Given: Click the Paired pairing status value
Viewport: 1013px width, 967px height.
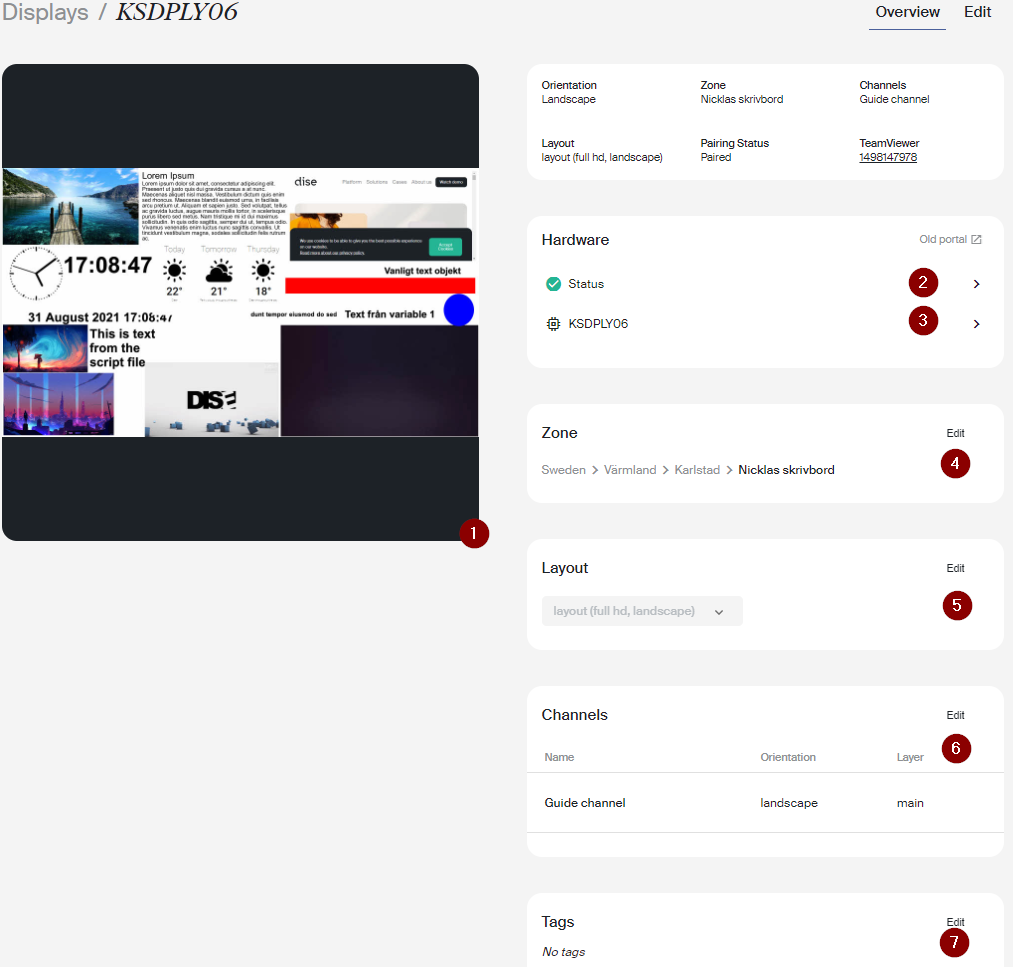Looking at the screenshot, I should [715, 157].
